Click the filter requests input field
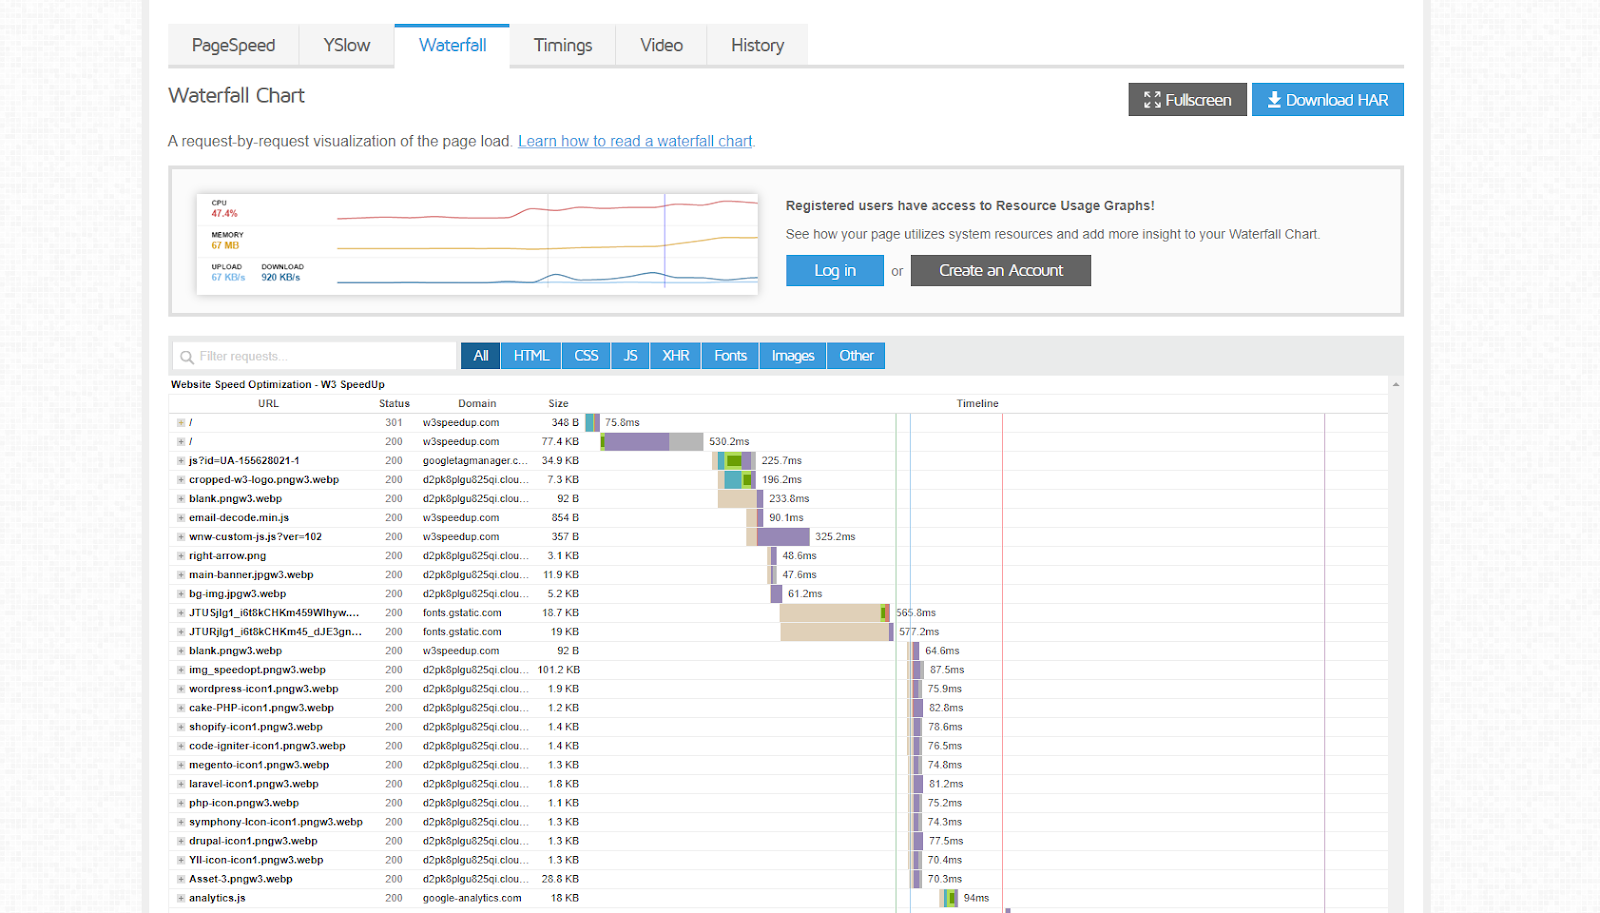The image size is (1600, 913). click(x=320, y=357)
